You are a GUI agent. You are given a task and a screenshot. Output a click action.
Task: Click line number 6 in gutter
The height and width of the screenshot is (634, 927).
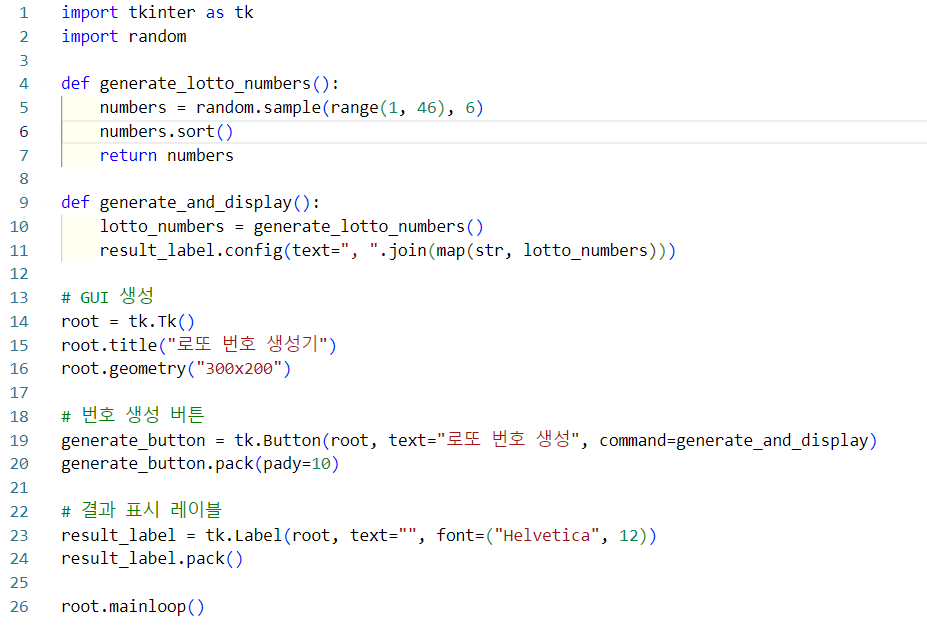coord(24,132)
